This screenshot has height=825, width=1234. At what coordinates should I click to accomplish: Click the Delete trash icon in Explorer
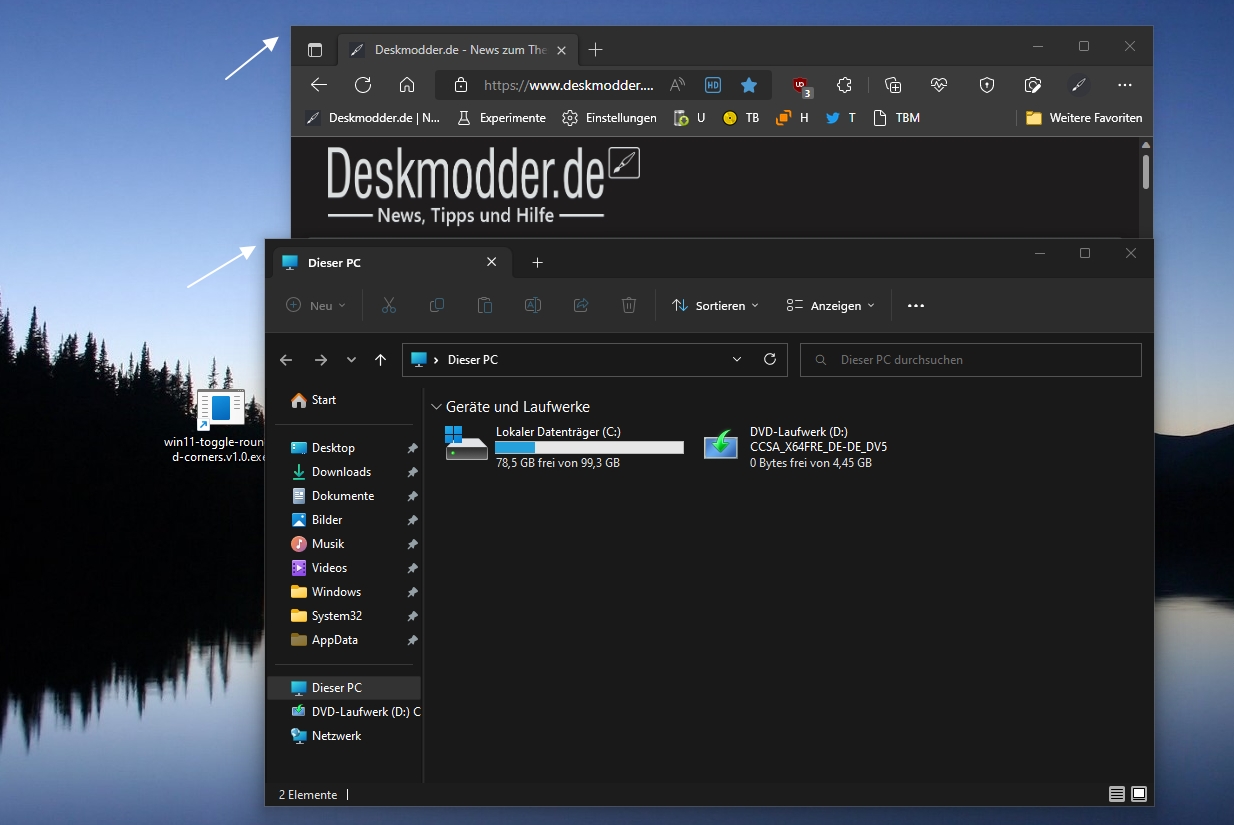pos(629,305)
